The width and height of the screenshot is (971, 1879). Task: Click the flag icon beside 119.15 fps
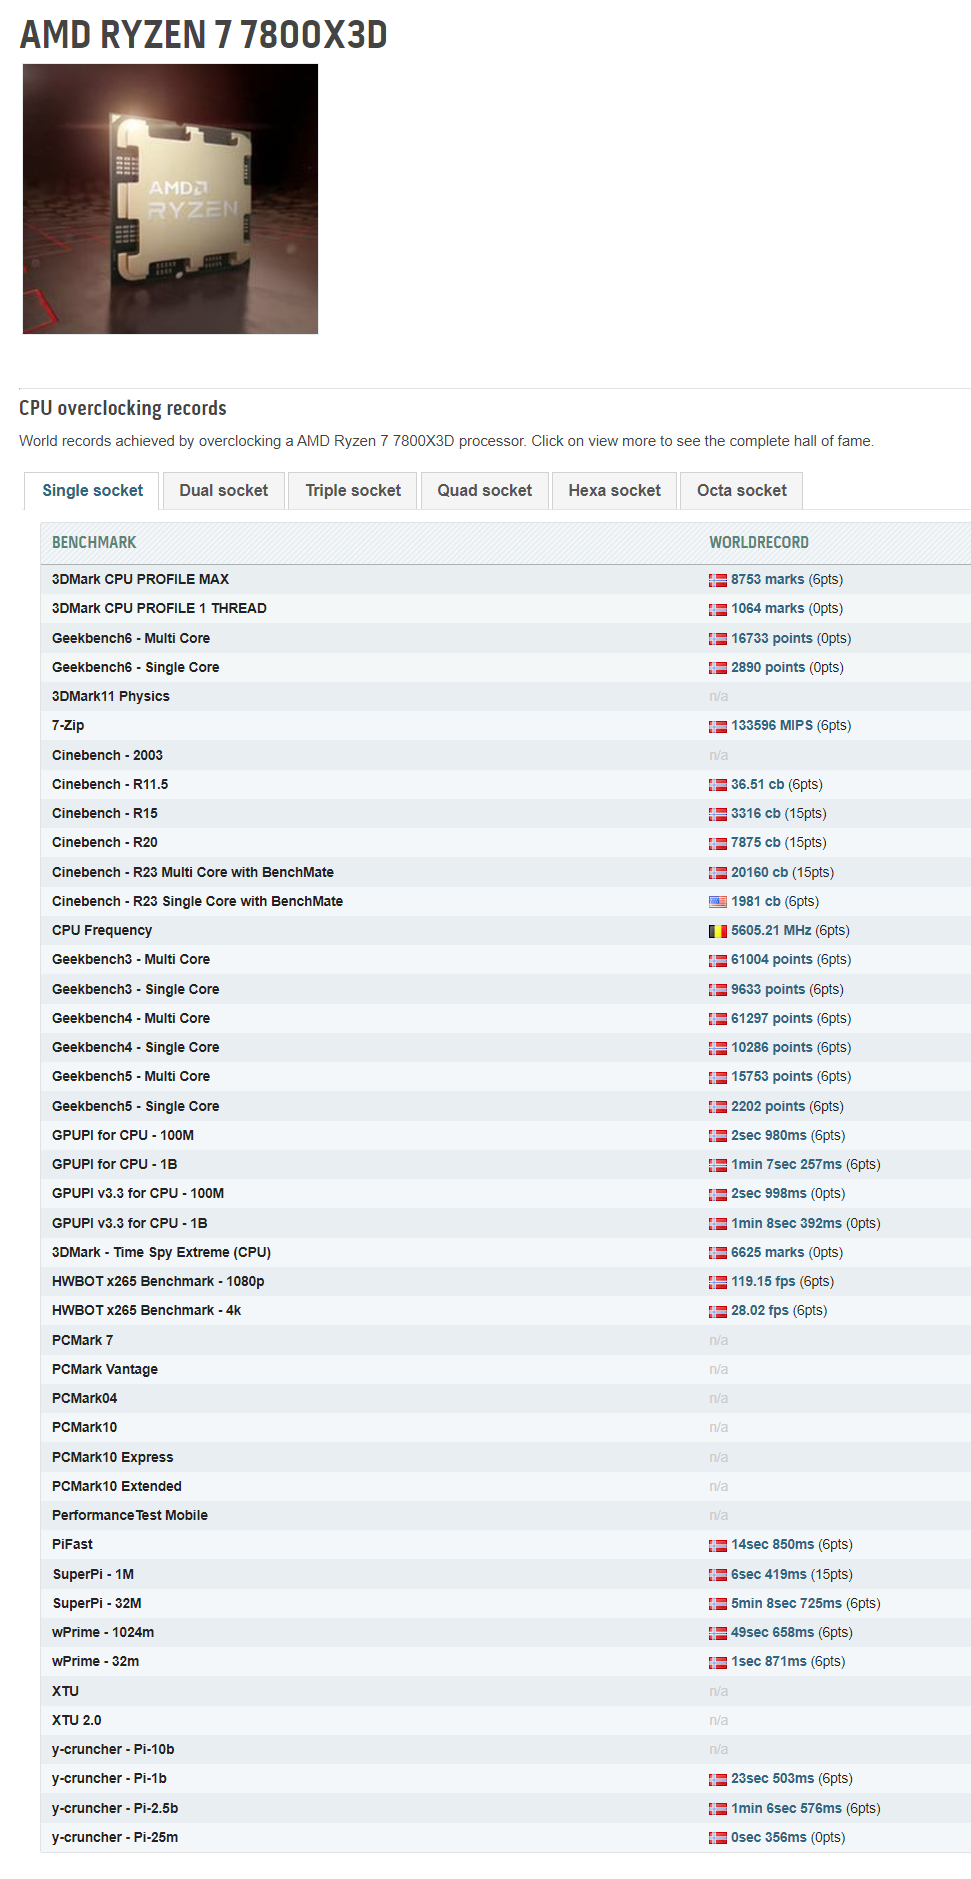[x=718, y=1282]
